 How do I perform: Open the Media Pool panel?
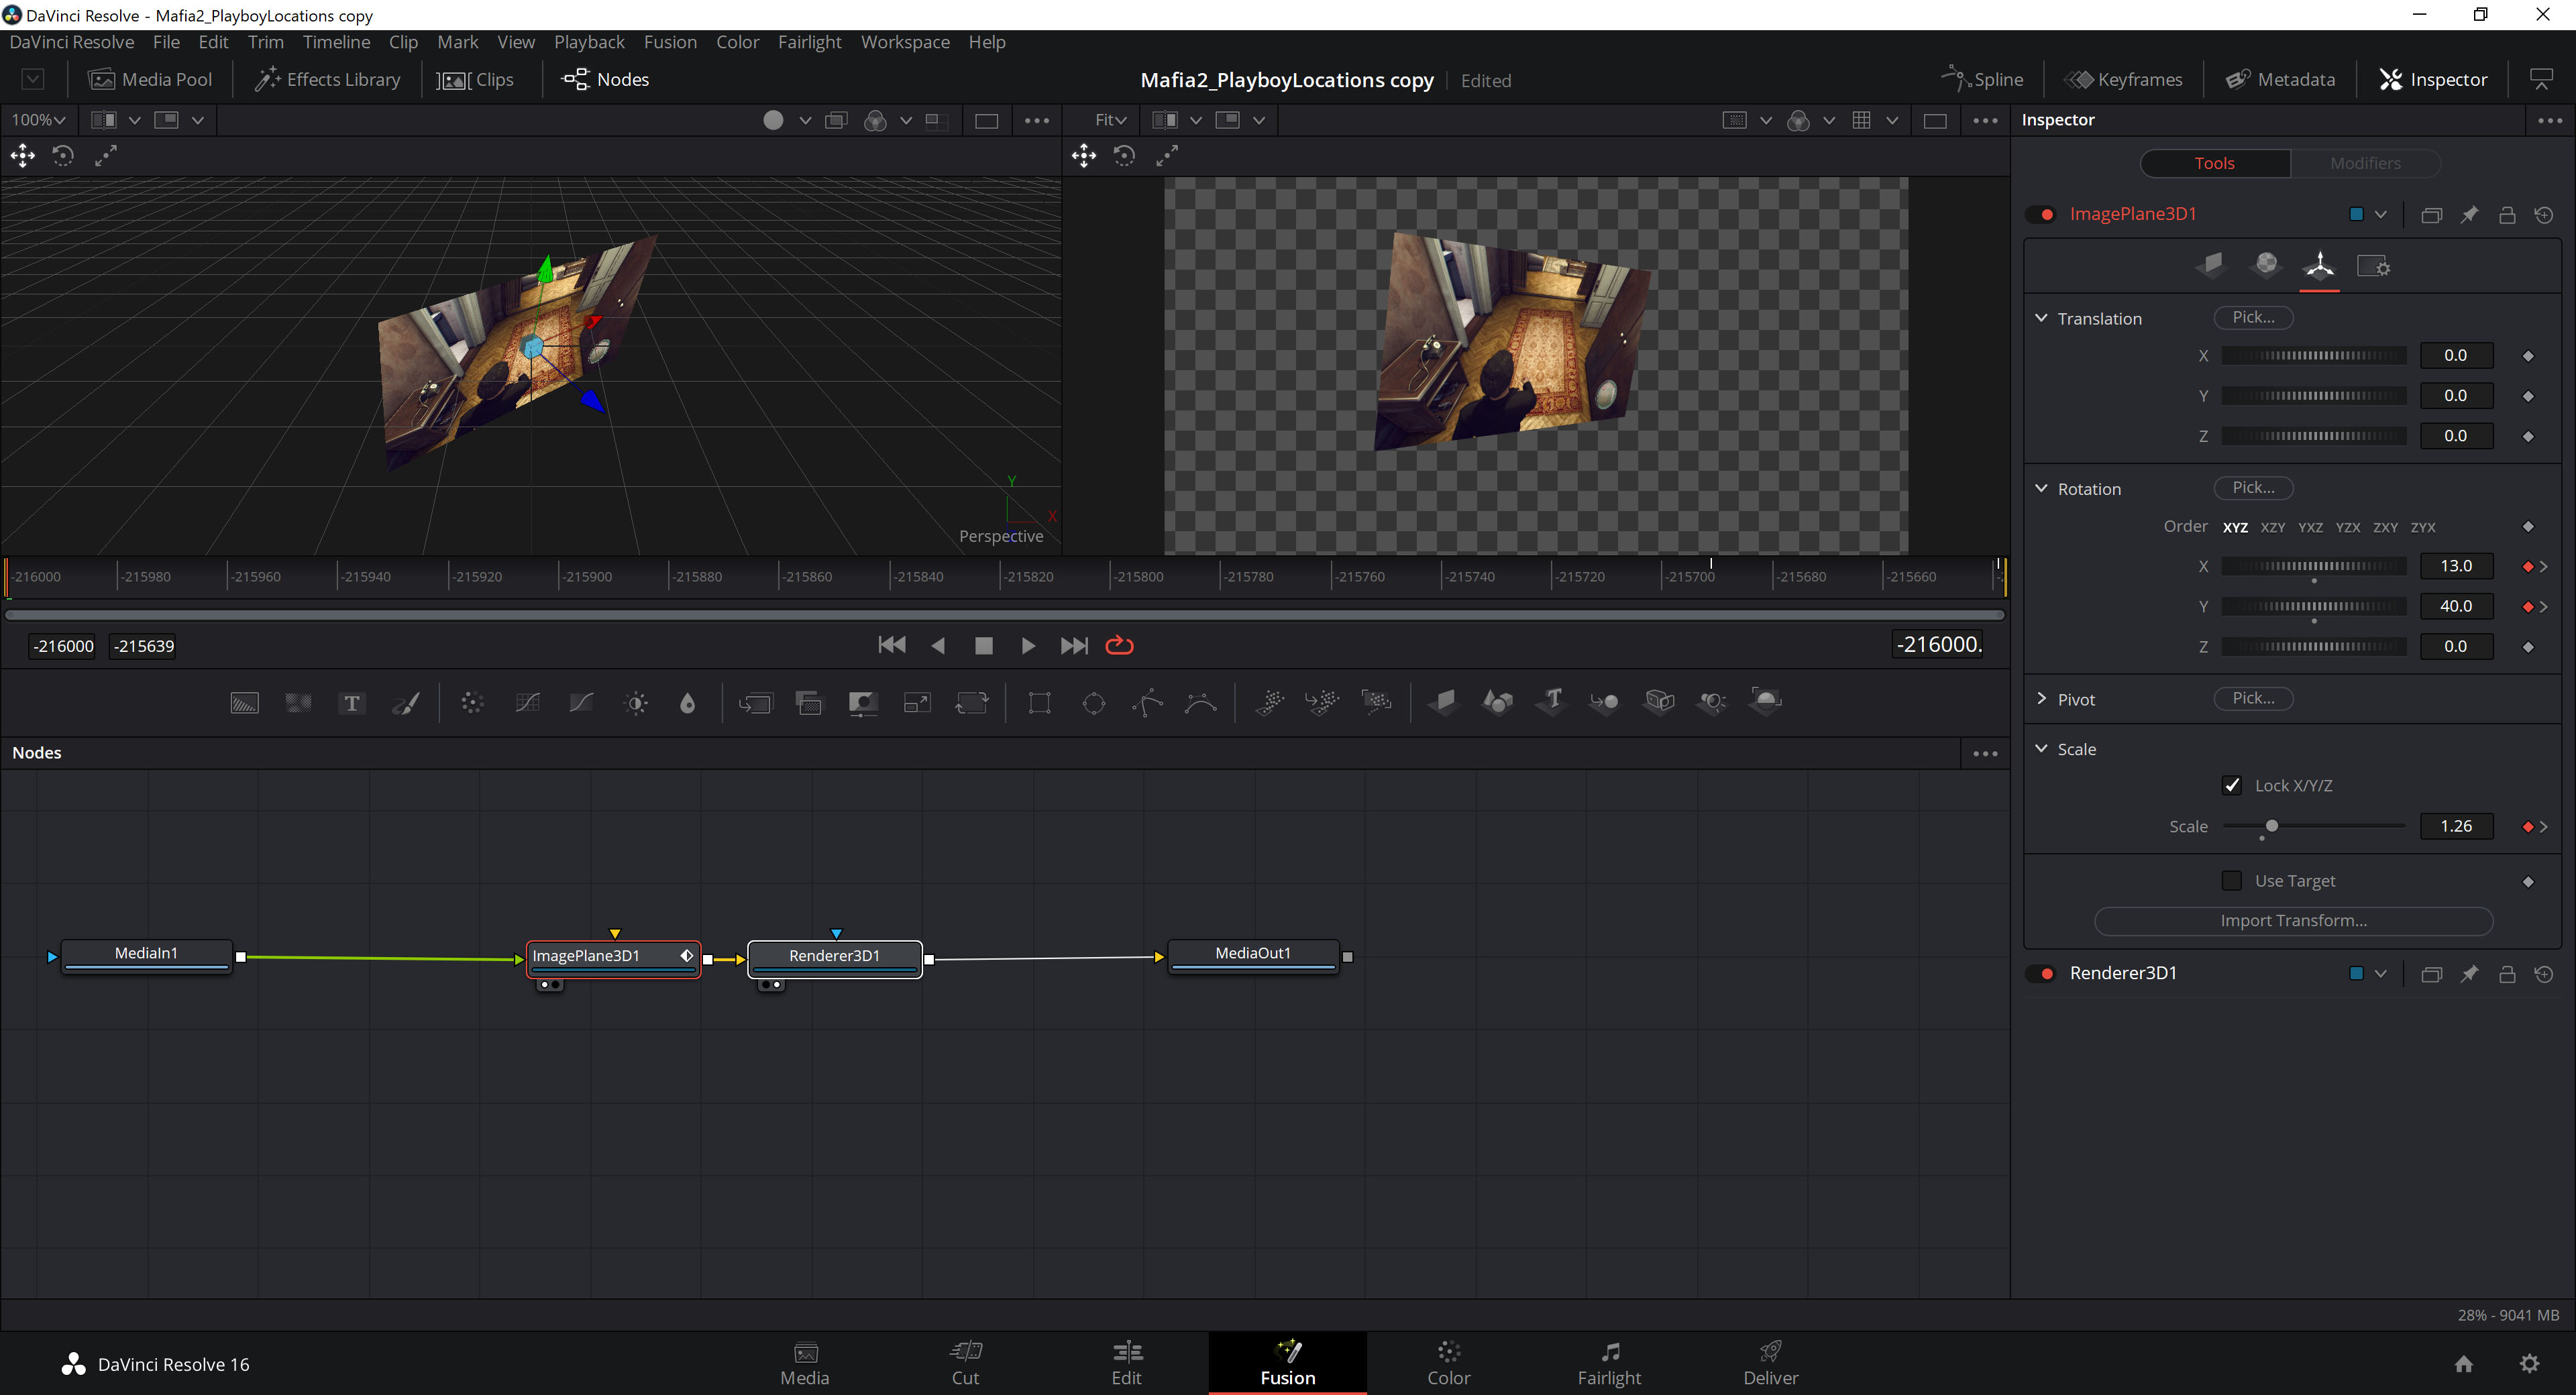tap(151, 79)
